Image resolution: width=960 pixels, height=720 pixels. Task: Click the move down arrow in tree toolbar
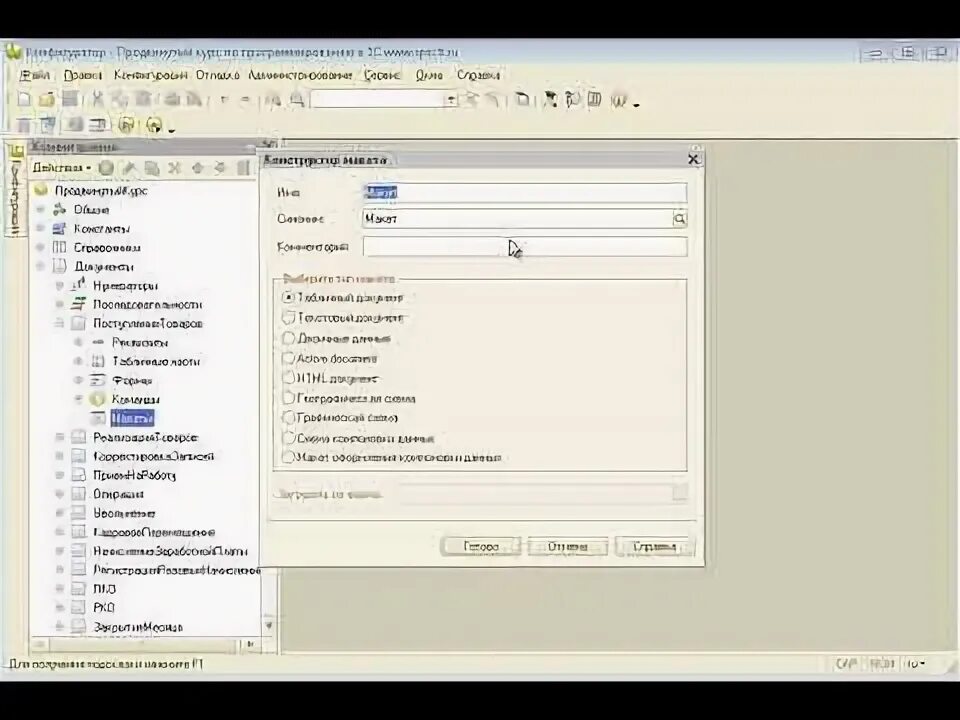coord(220,168)
